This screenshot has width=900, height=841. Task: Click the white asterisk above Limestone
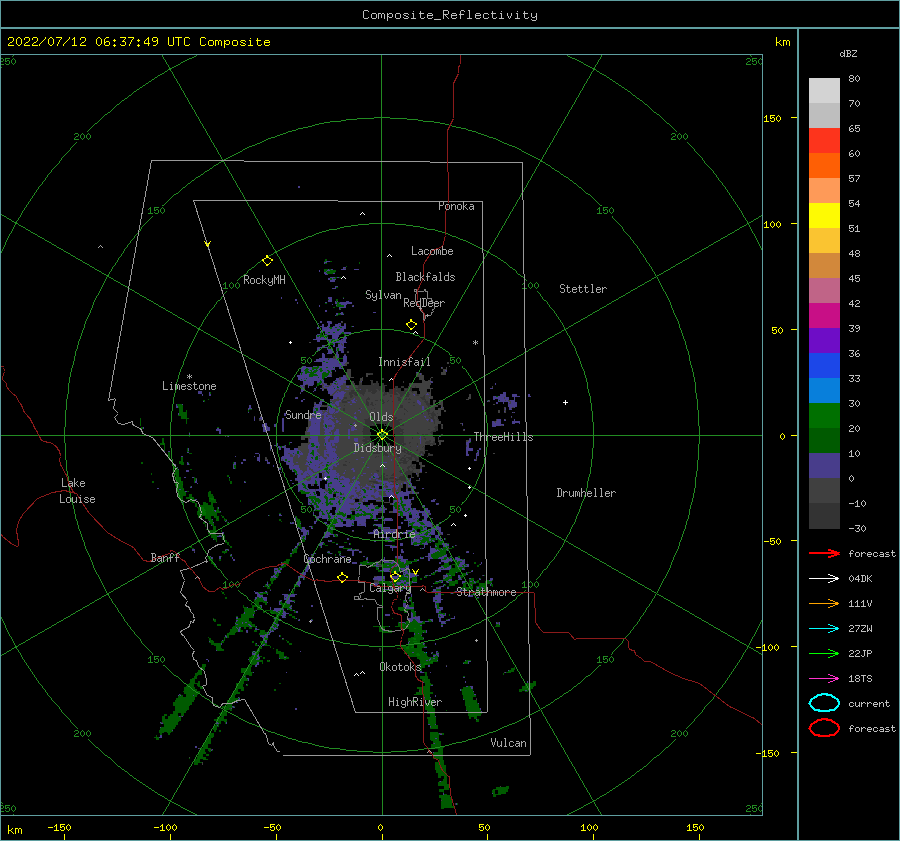point(189,377)
